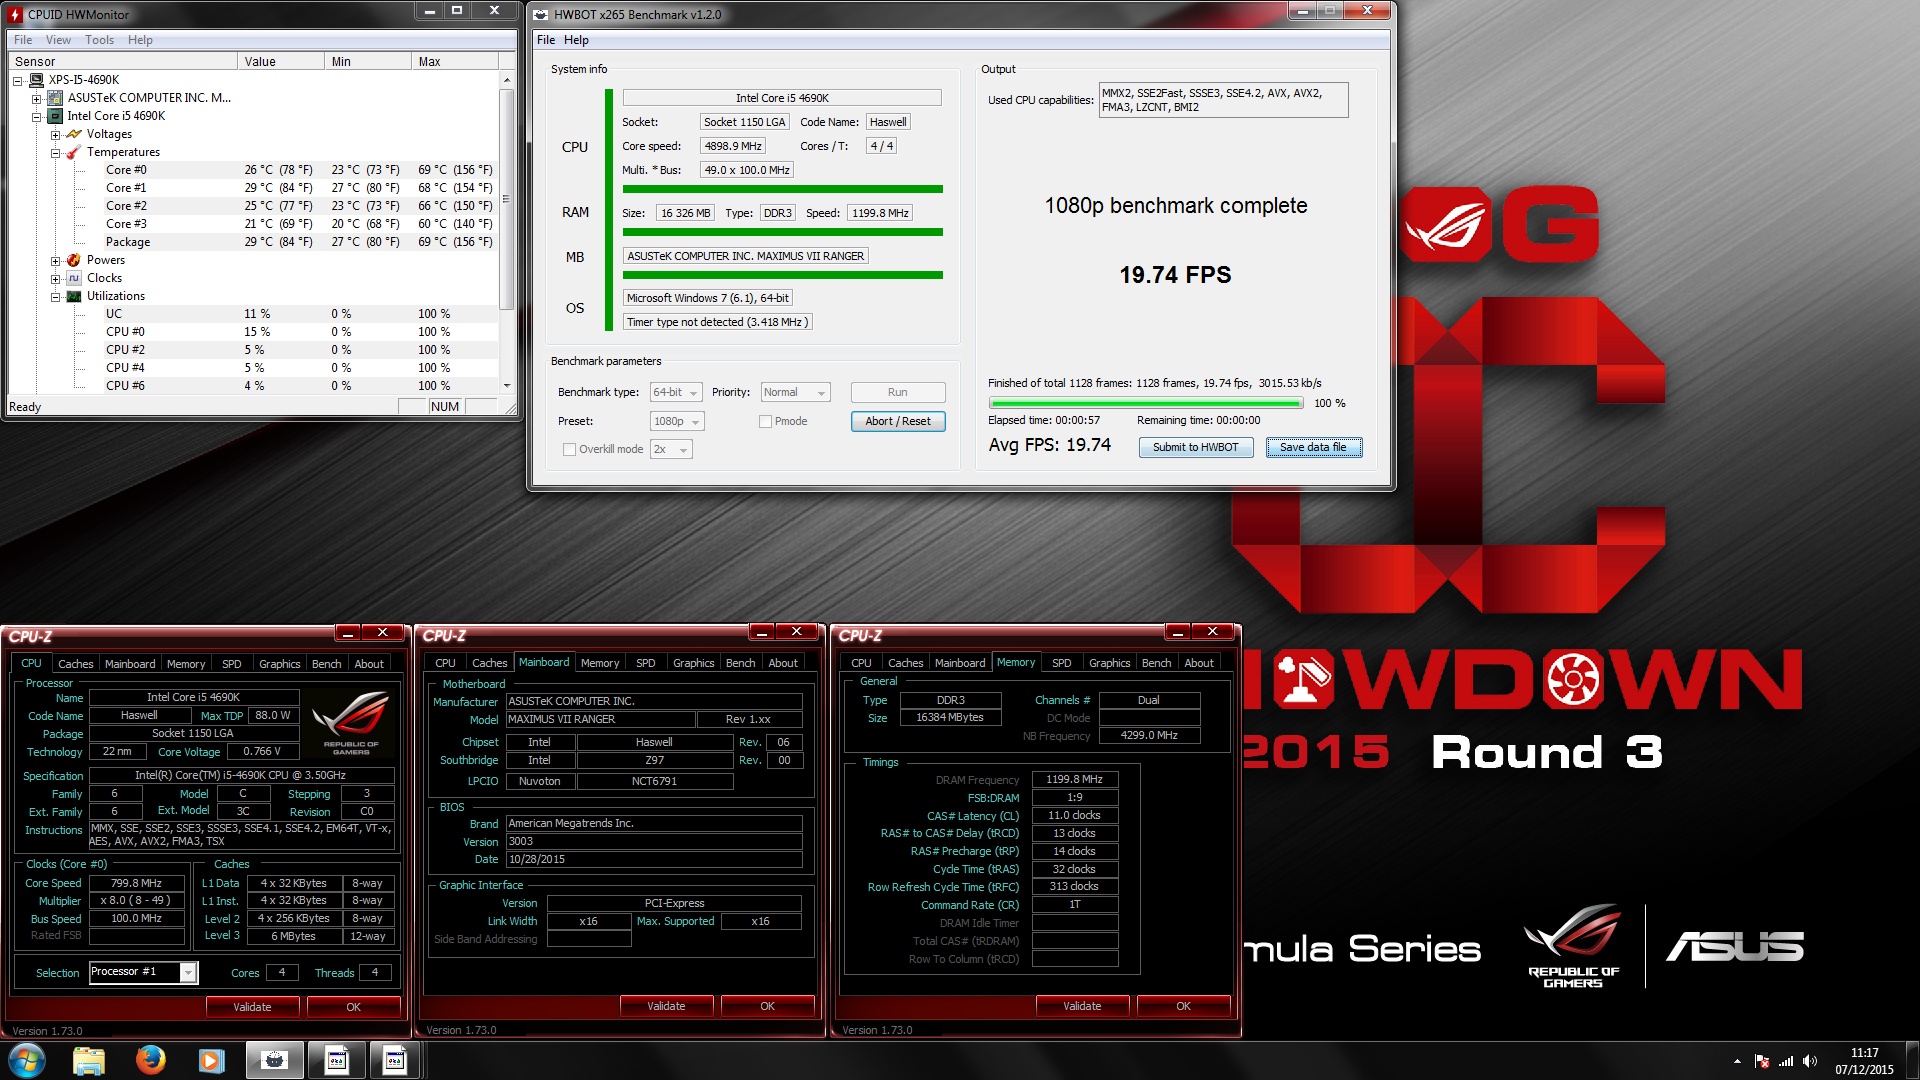This screenshot has width=1920, height=1080.
Task: Switch to the HWBOT benchmark taskbar item
Action: pos(274,1060)
